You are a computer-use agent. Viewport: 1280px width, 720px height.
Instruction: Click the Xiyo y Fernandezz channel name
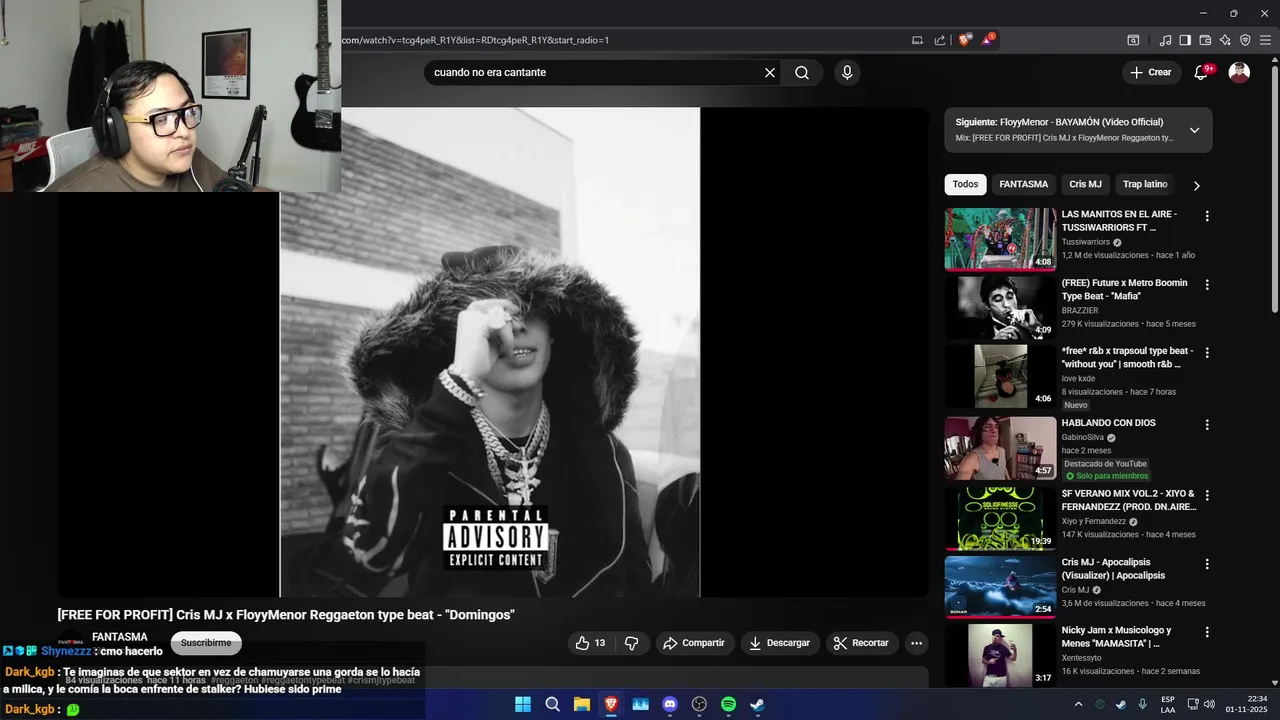1093,522
